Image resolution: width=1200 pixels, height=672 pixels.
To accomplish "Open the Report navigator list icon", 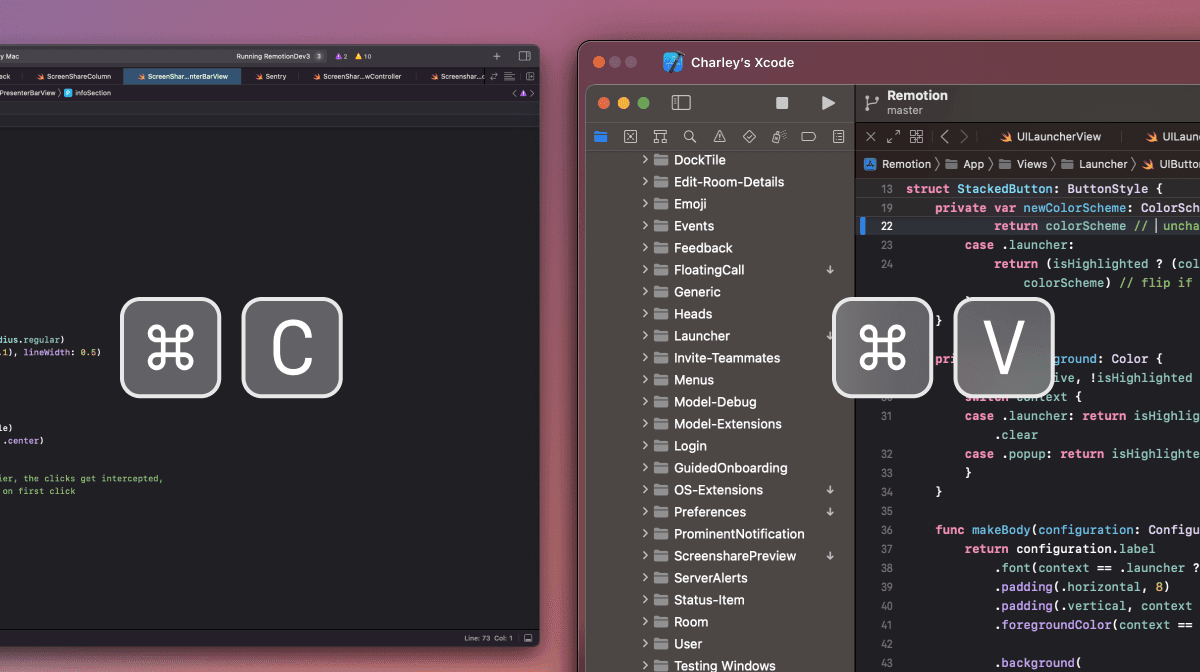I will click(x=839, y=137).
